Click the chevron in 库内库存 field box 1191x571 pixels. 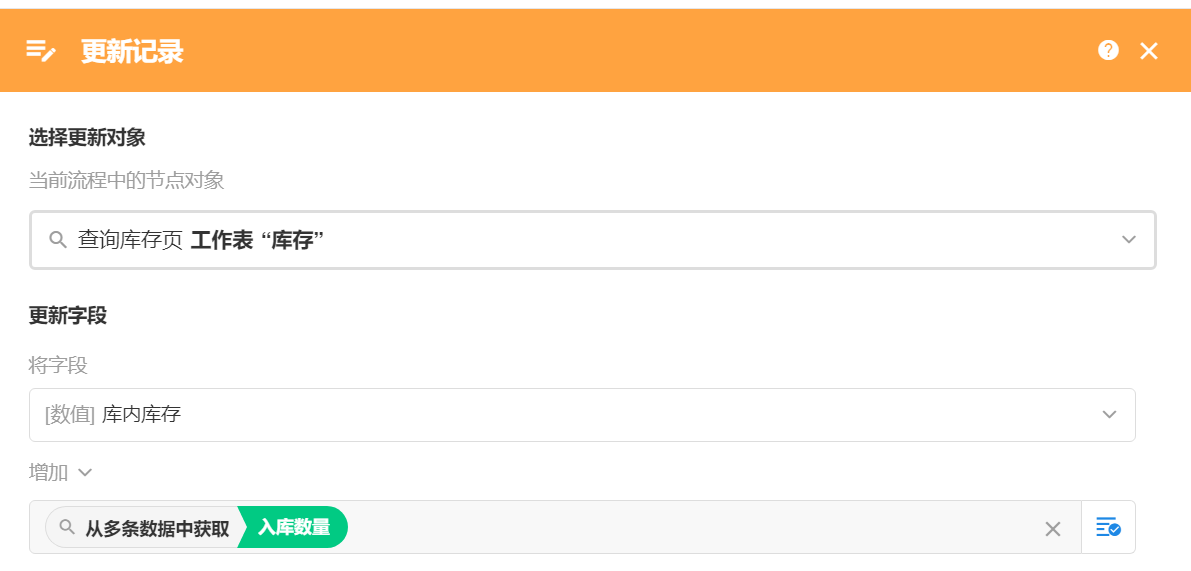1109,414
